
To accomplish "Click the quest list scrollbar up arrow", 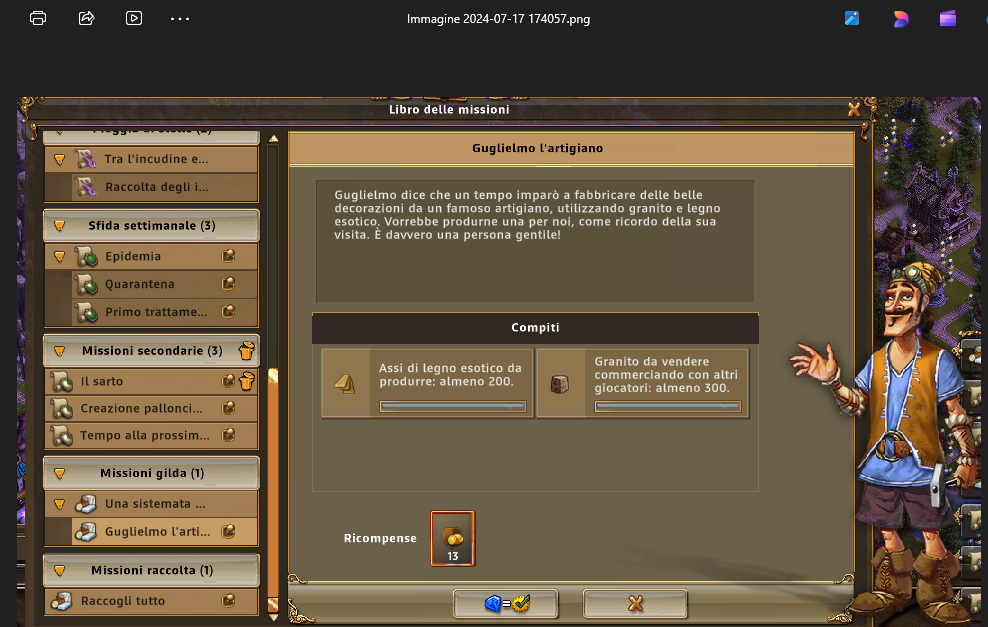I will tap(273, 139).
